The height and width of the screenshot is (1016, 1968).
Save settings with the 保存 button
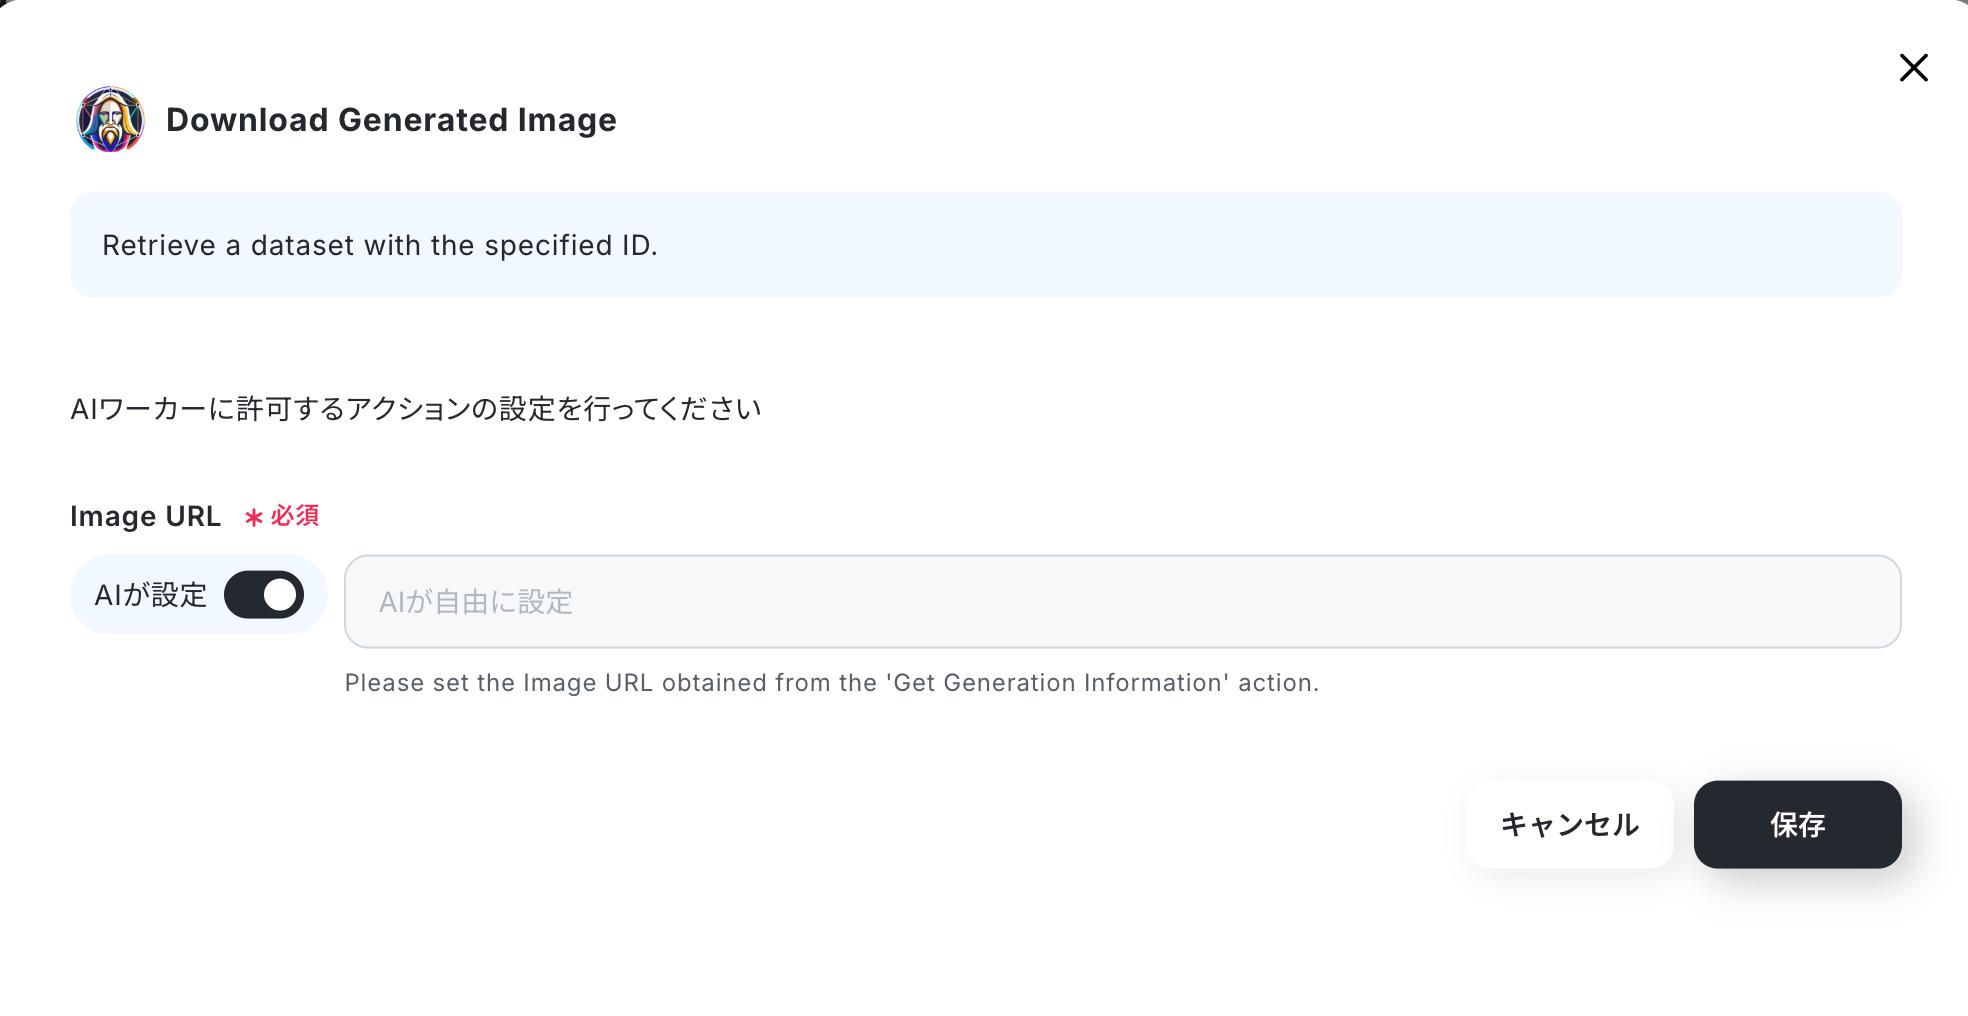[x=1797, y=825]
